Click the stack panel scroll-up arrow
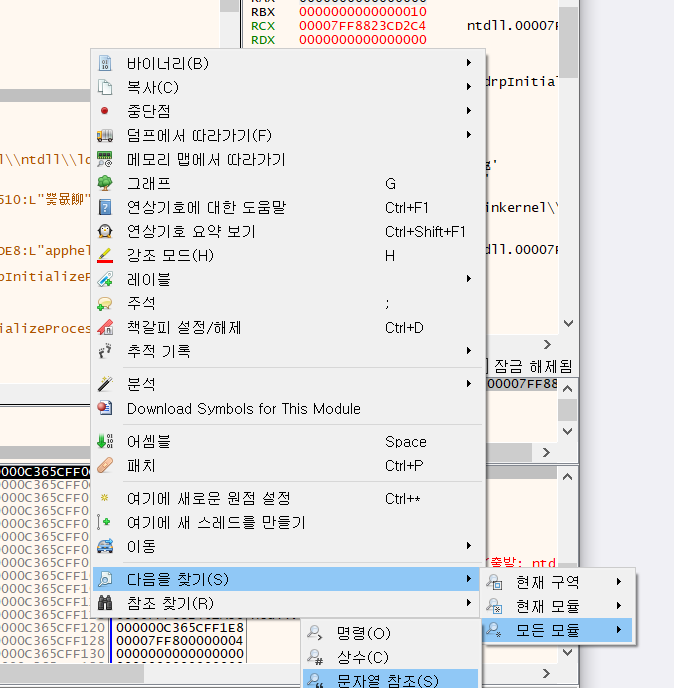674x688 pixels. point(567,477)
